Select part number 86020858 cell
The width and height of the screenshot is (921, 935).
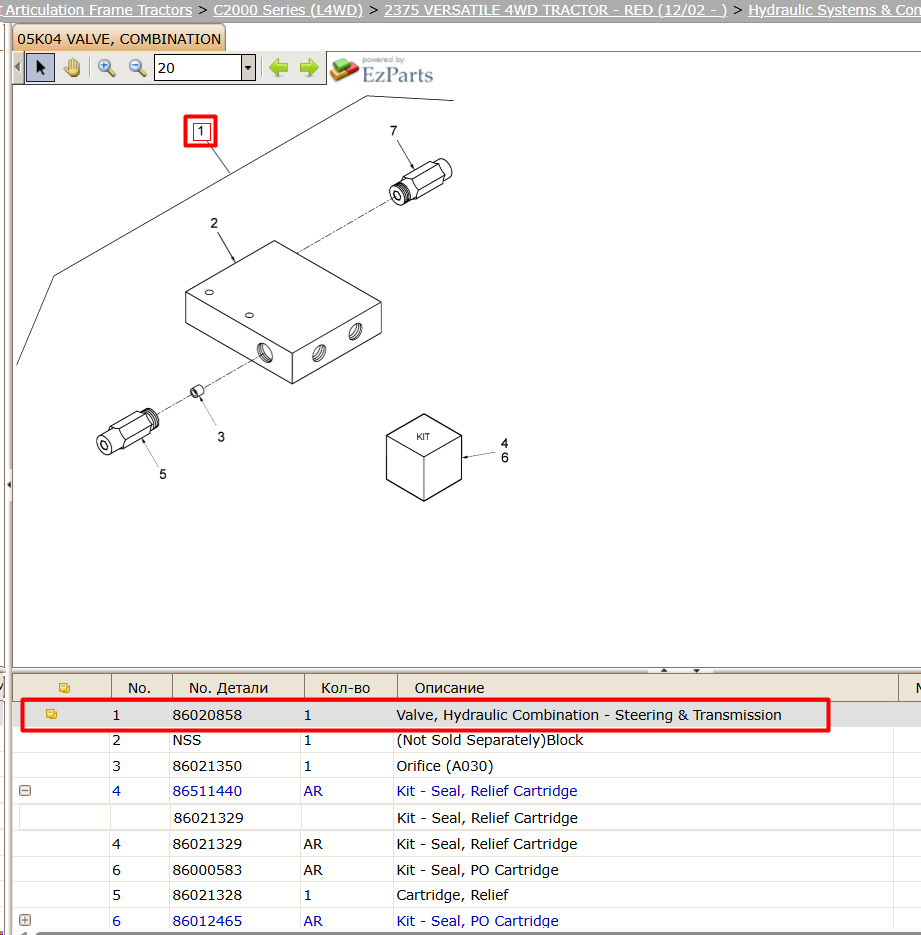(x=207, y=715)
